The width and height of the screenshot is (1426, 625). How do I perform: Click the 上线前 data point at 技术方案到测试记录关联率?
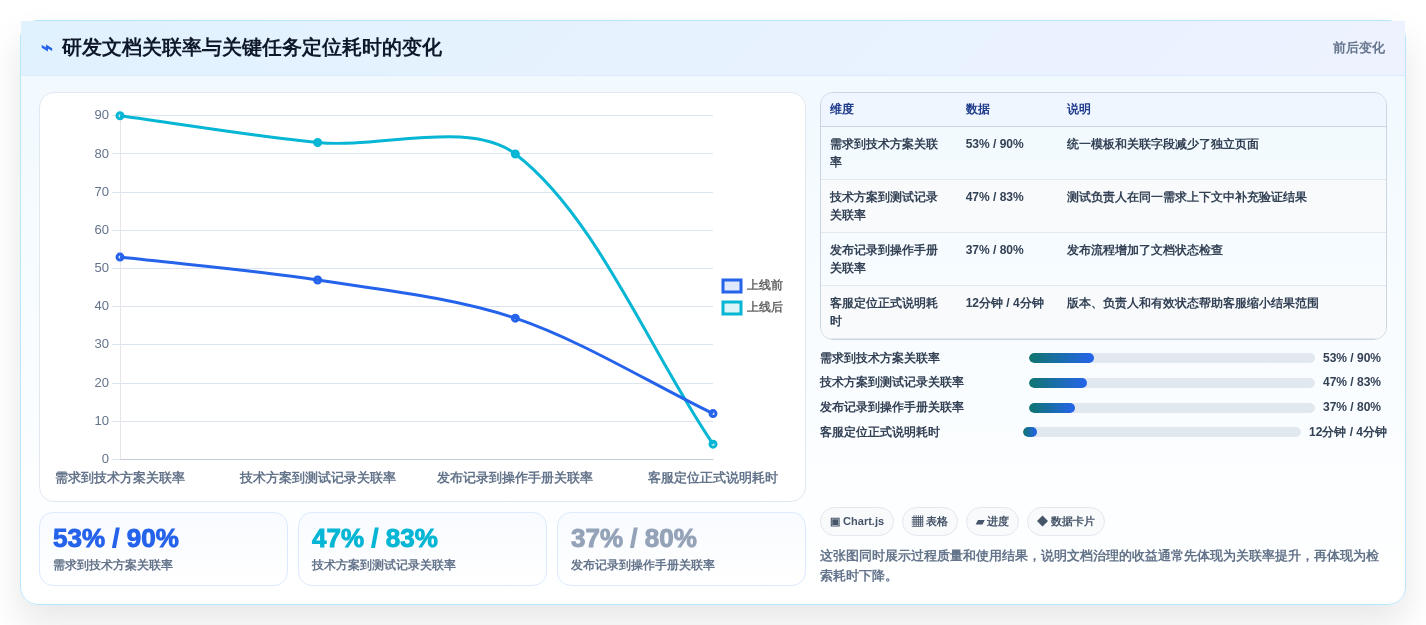(318, 280)
